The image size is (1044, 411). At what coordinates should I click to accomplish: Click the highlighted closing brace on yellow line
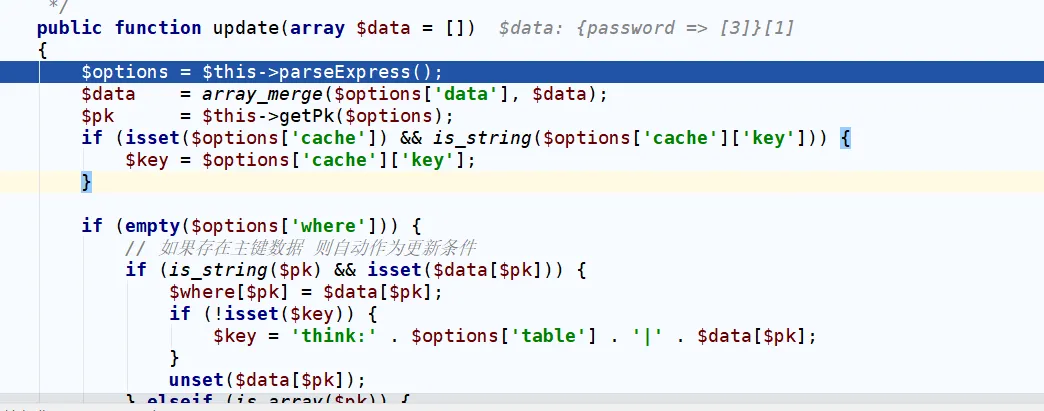click(86, 182)
